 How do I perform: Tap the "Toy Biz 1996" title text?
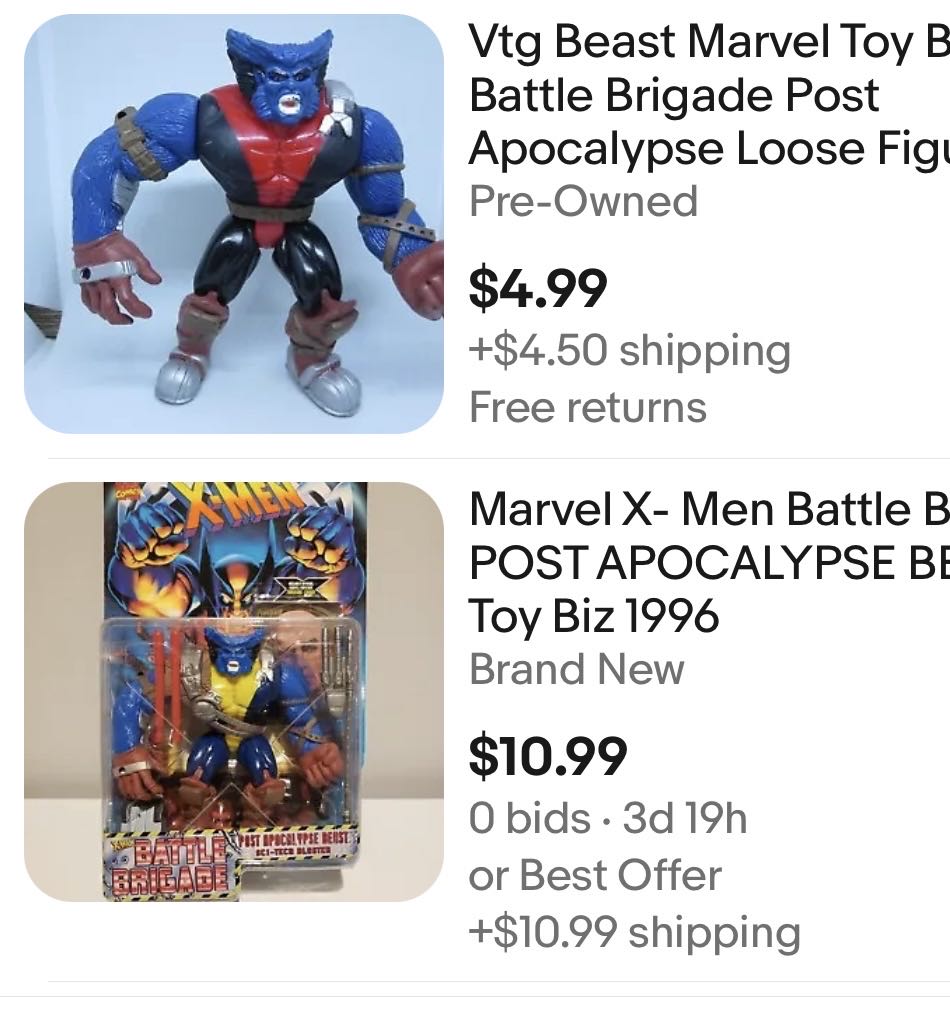[x=594, y=616]
